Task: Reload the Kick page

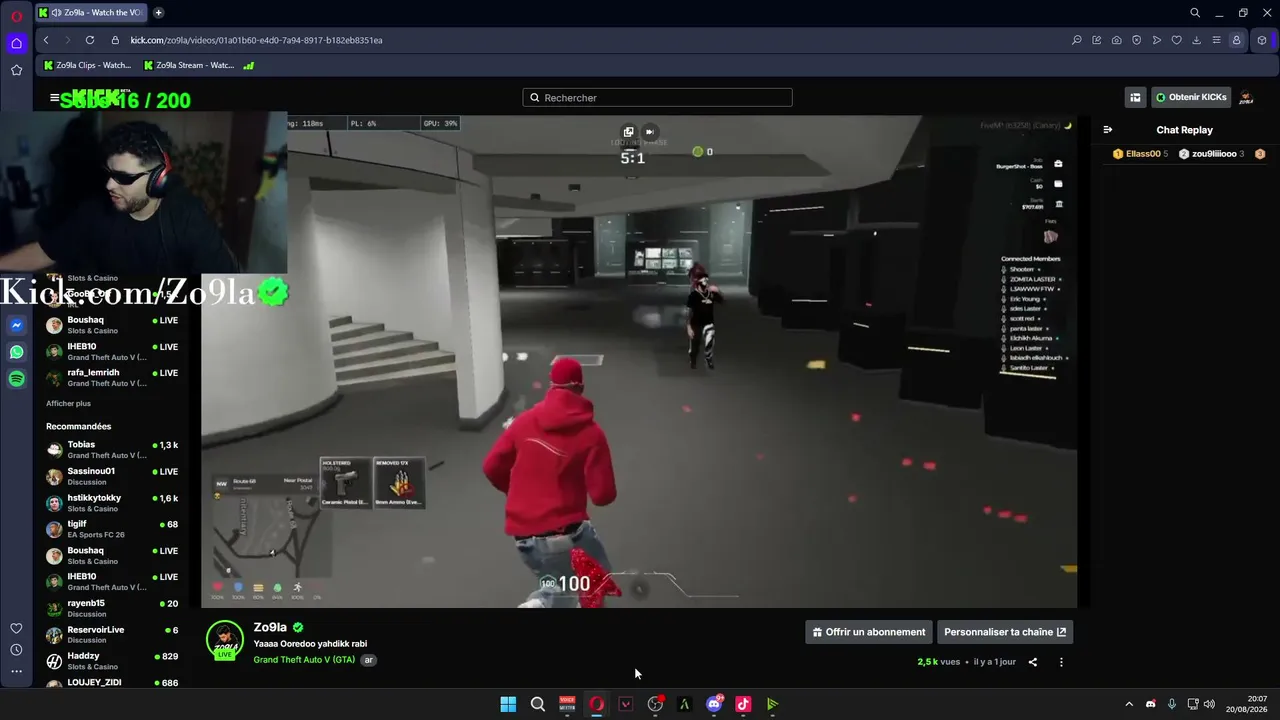Action: pos(90,40)
